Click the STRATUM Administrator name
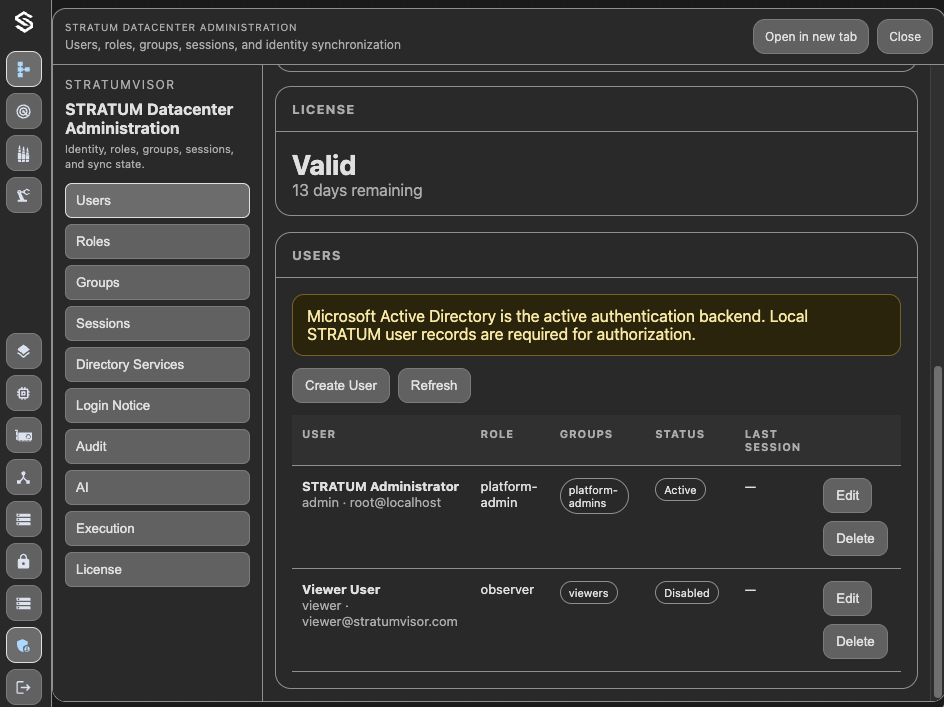This screenshot has width=944, height=707. [x=380, y=487]
